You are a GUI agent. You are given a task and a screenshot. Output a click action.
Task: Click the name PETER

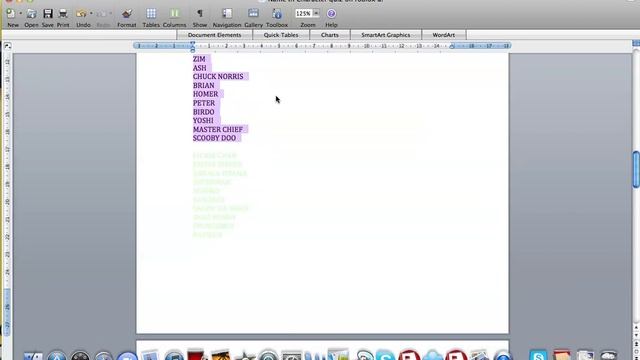204,103
